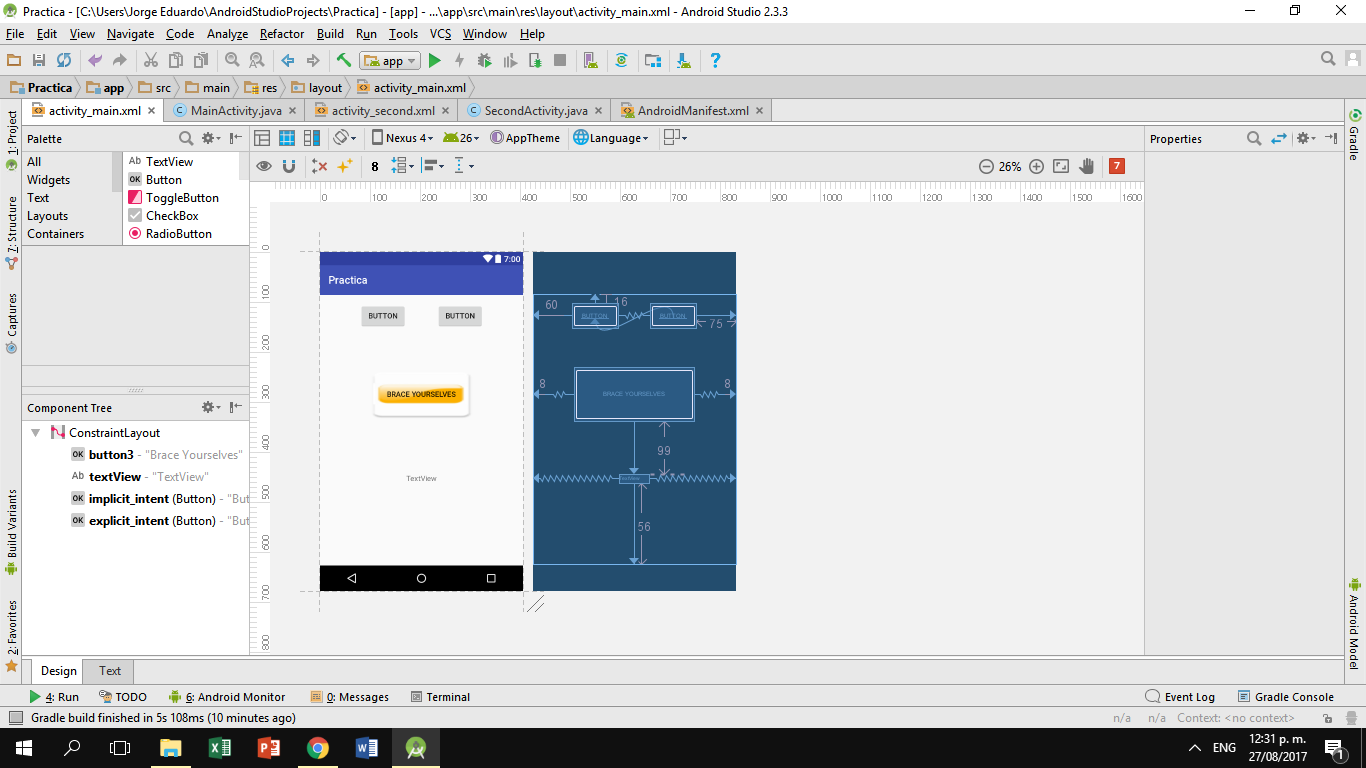Click Search Everywhere magnifier at top right
Viewport: 1366px width, 768px height.
coord(1328,59)
